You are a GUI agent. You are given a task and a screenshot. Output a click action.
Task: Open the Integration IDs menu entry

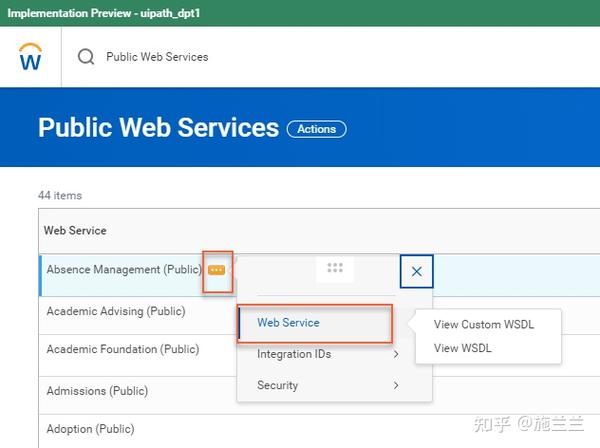tap(294, 354)
